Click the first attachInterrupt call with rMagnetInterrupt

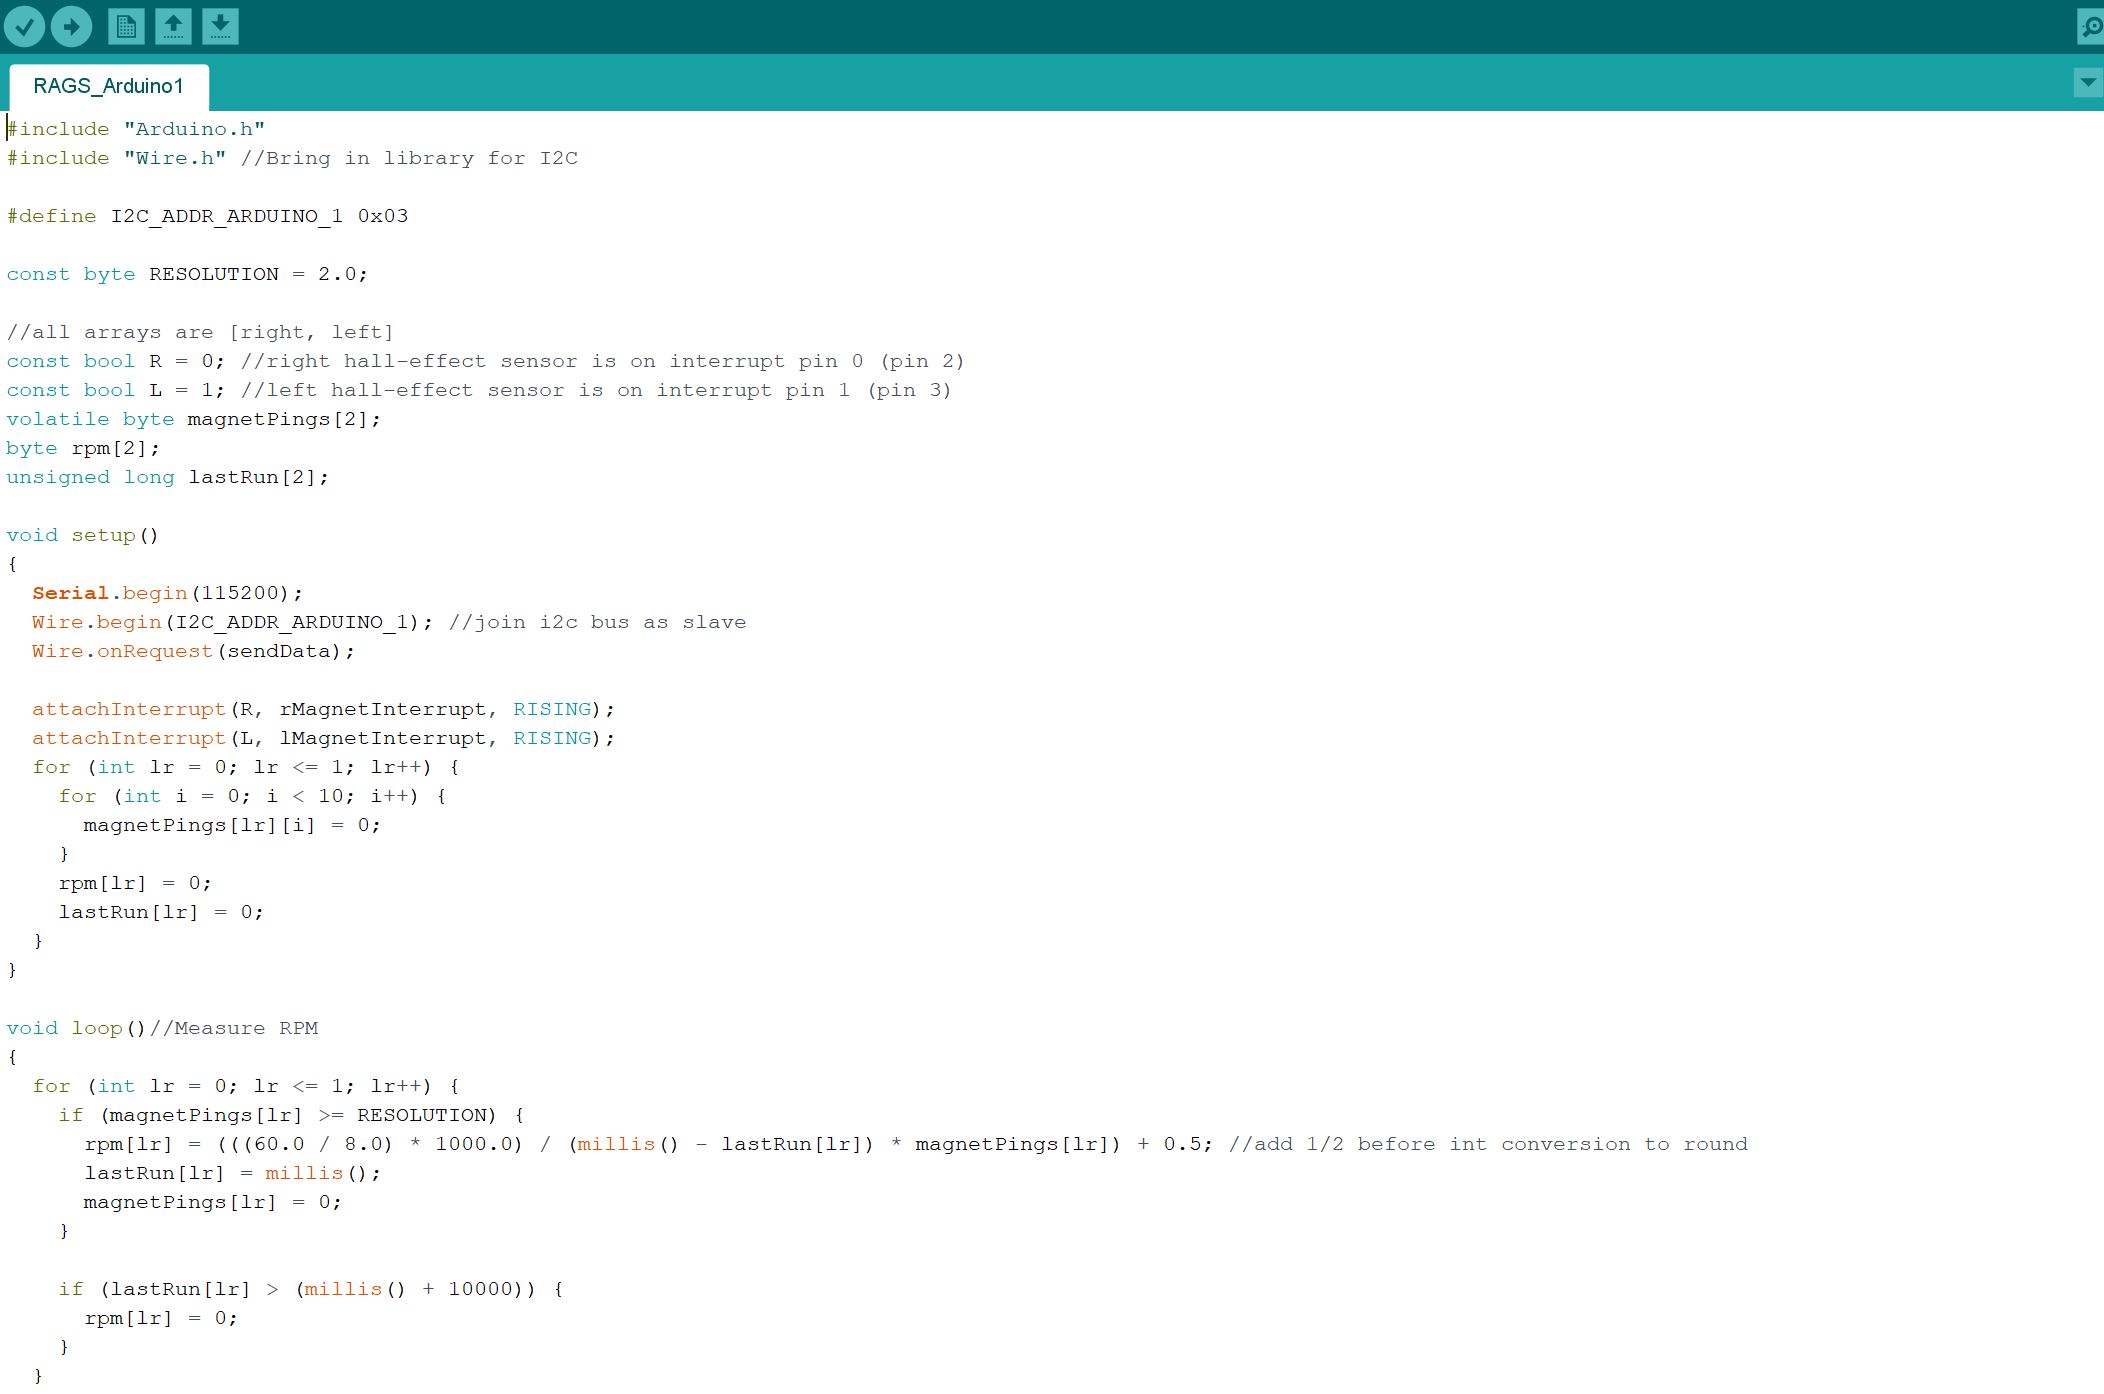322,709
